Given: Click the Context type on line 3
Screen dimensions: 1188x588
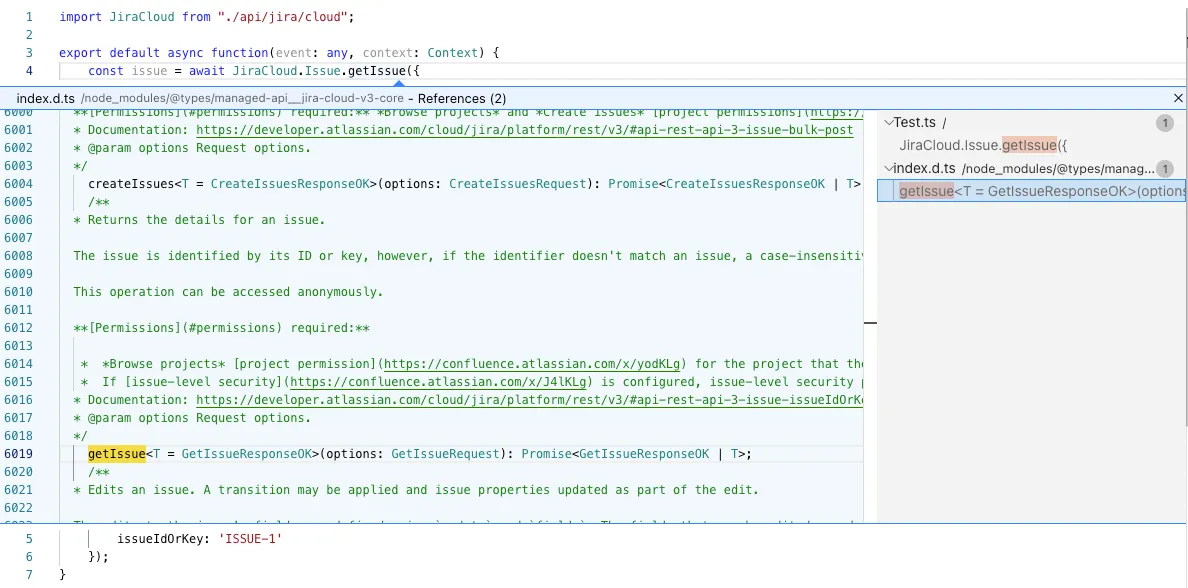Looking at the screenshot, I should coord(452,53).
